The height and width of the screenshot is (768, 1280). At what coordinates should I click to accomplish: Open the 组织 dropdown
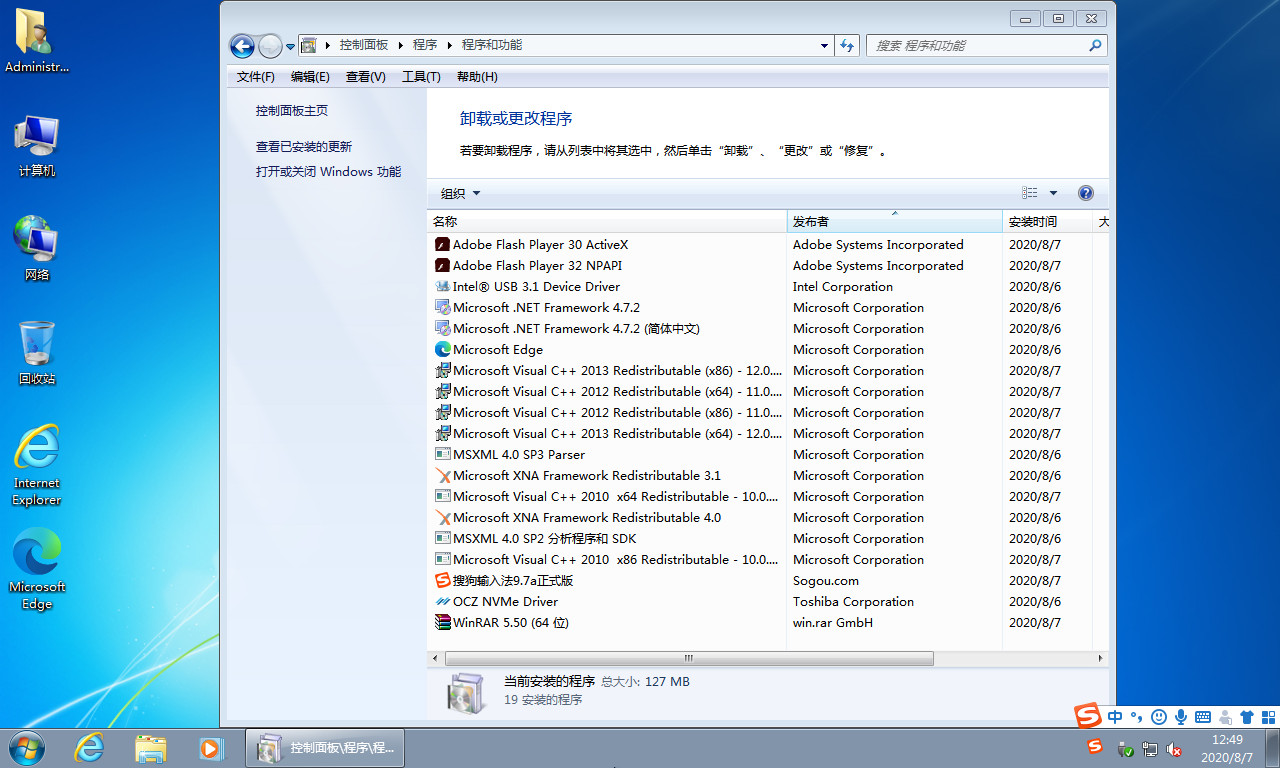pyautogui.click(x=461, y=193)
